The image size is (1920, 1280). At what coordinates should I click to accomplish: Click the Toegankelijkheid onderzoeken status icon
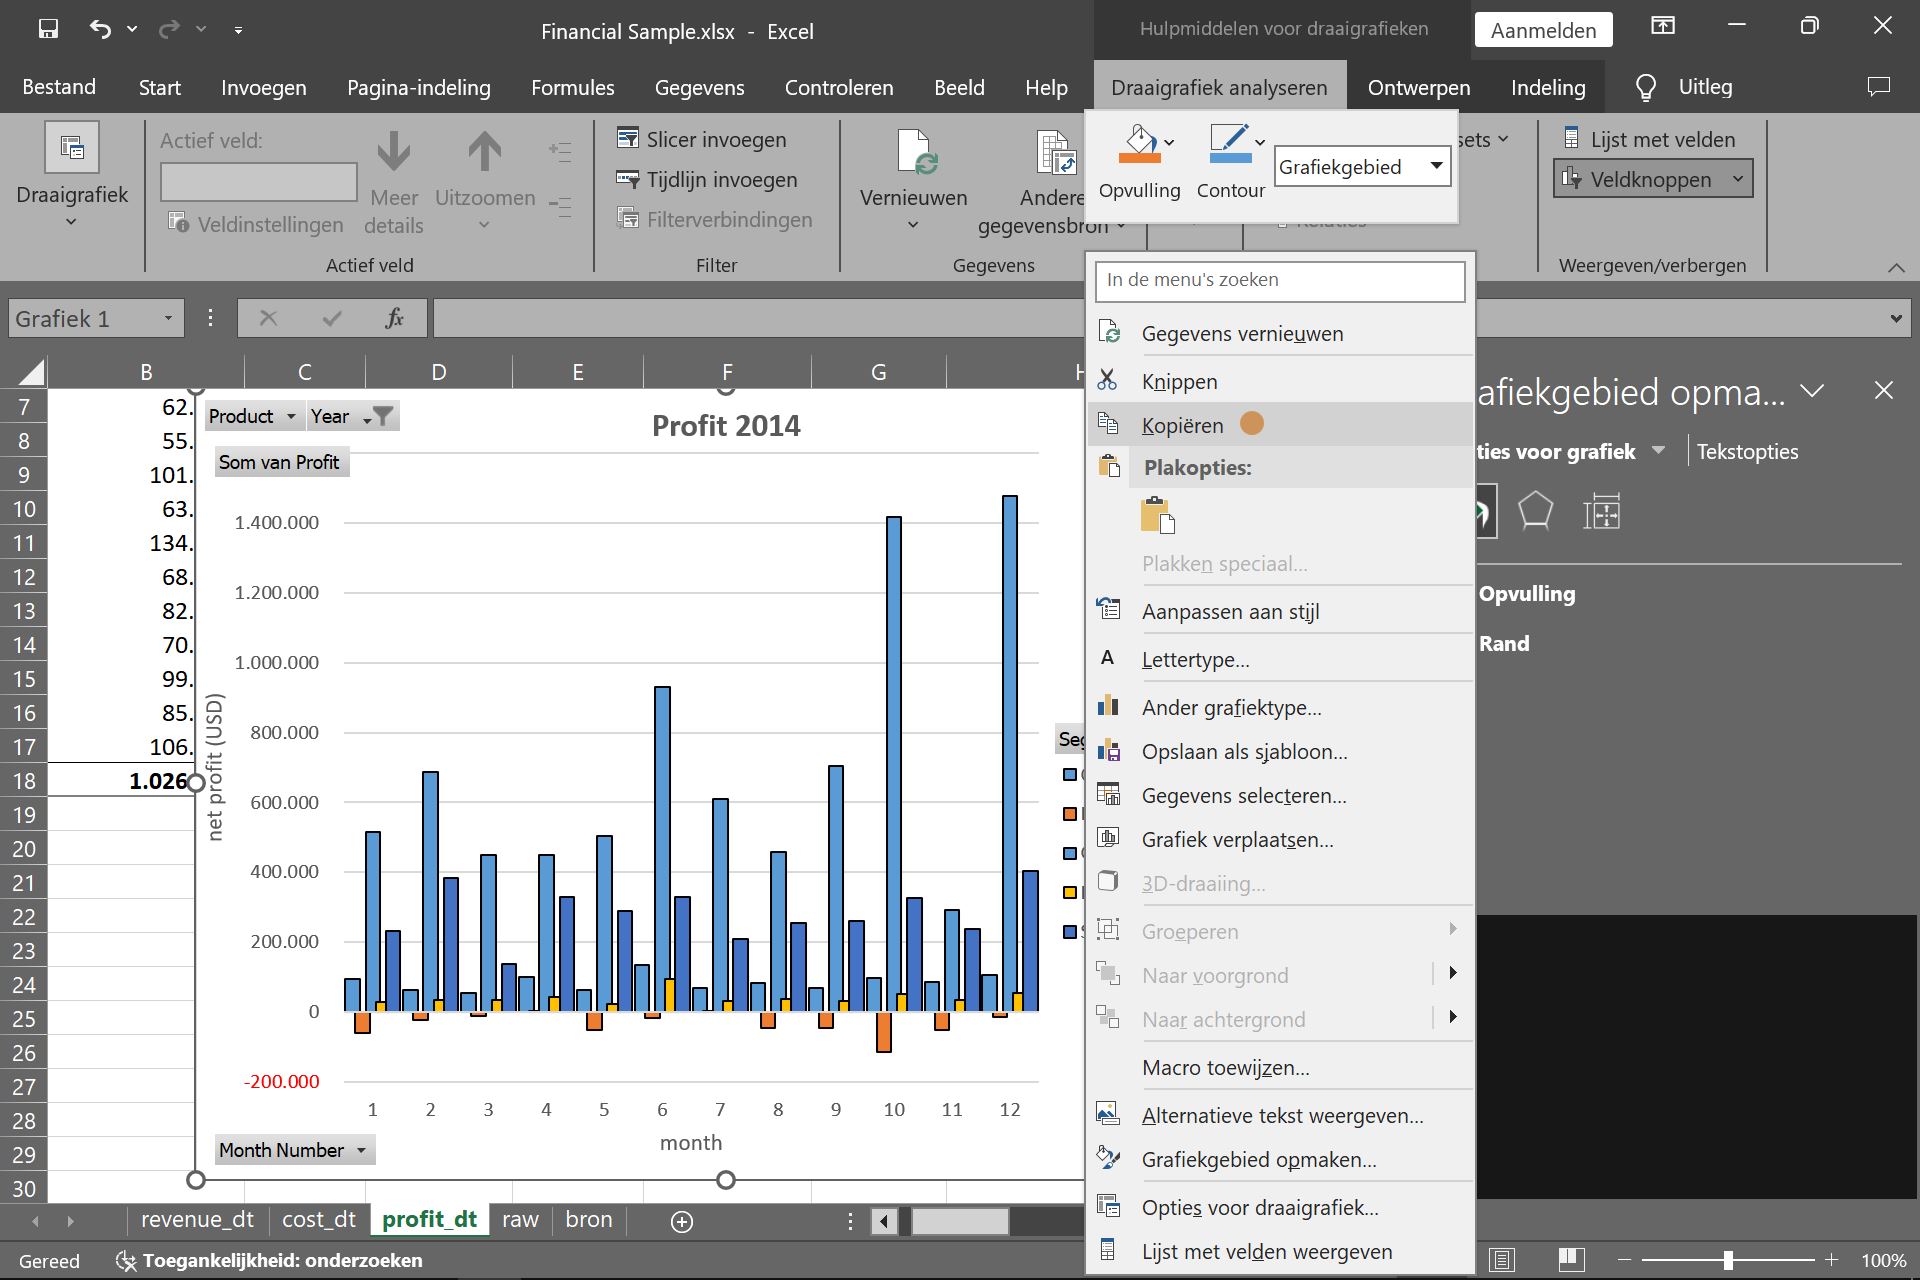125,1261
